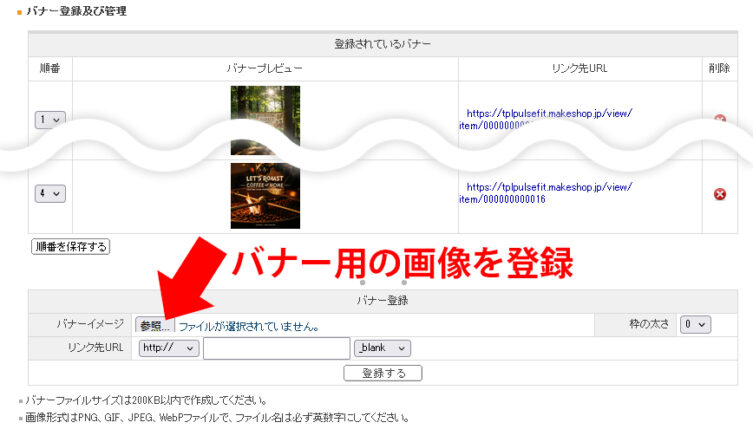This screenshot has height=429, width=753.
Task: Click the ファイルが選択されていません file label
Action: click(x=249, y=326)
